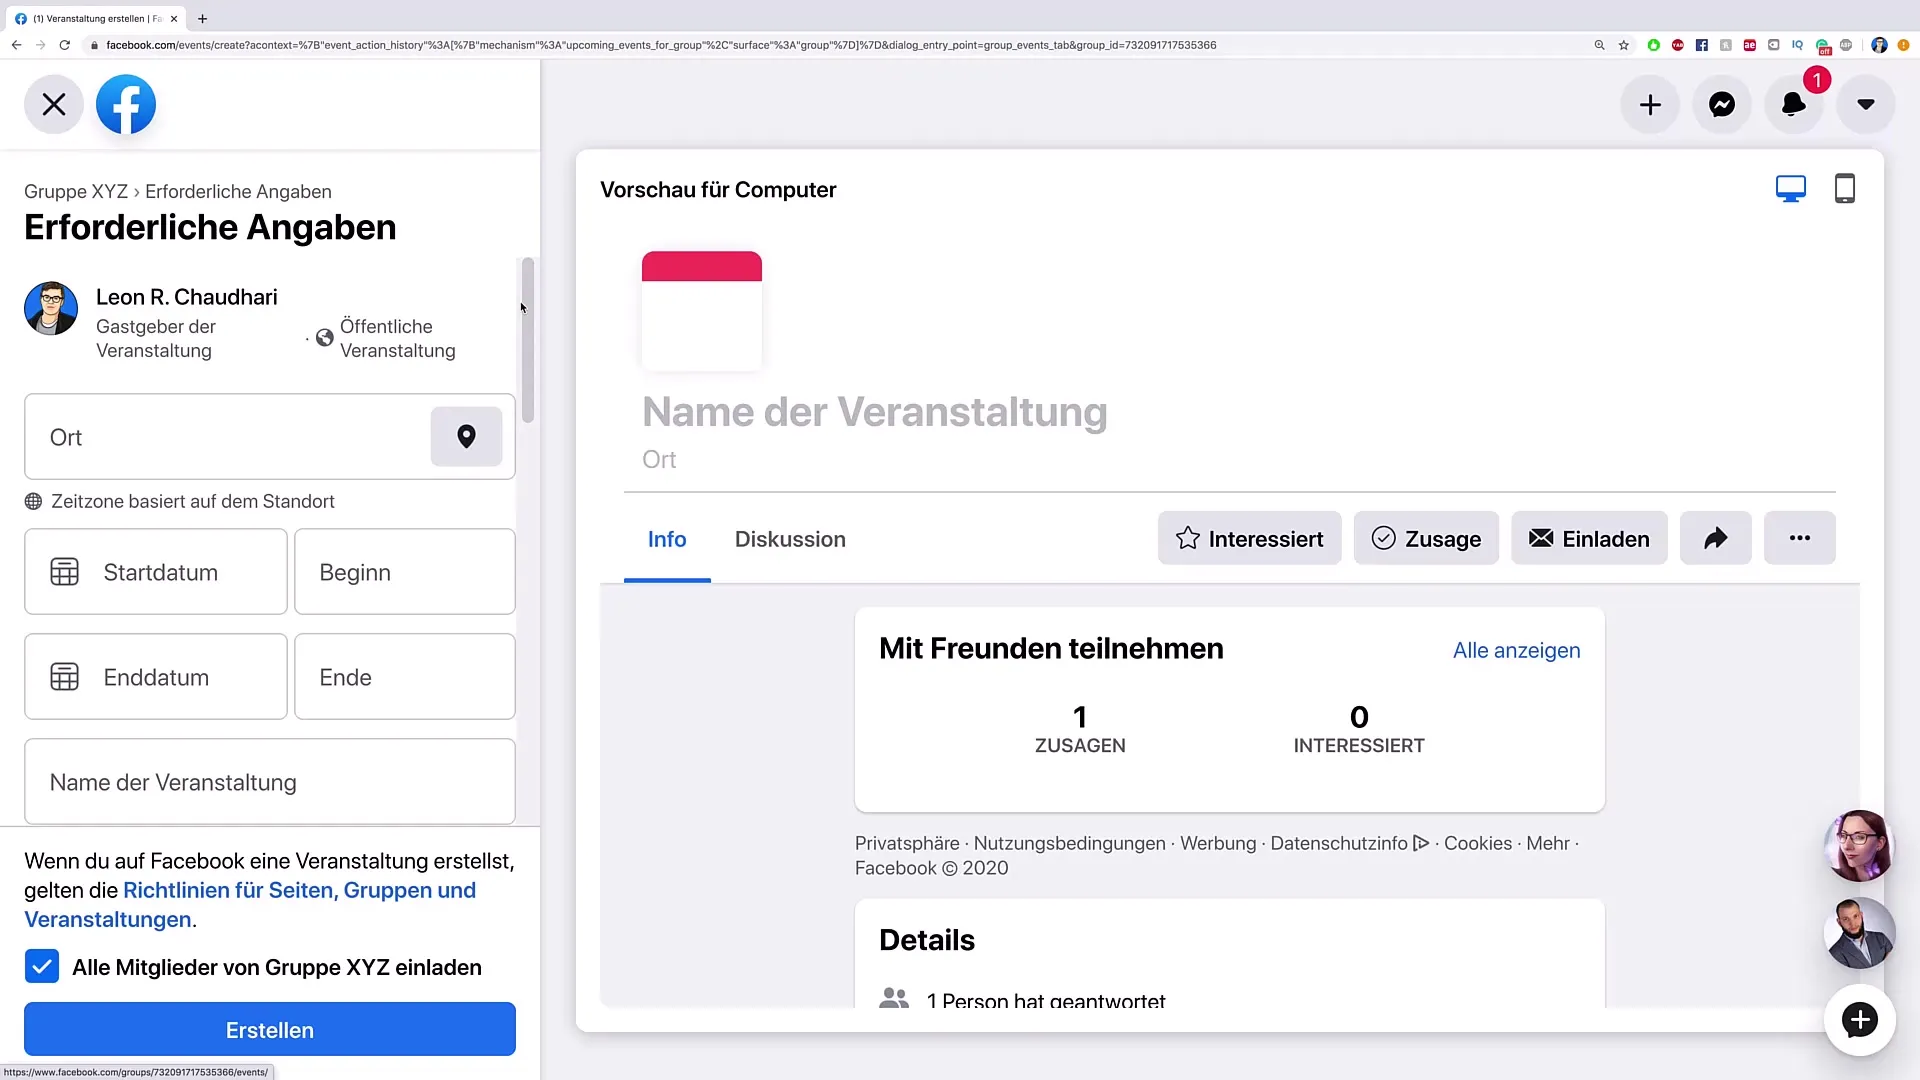Uncheck Alle Mitglieder von Gruppe XYZ einladen
The height and width of the screenshot is (1080, 1920).
click(x=42, y=967)
